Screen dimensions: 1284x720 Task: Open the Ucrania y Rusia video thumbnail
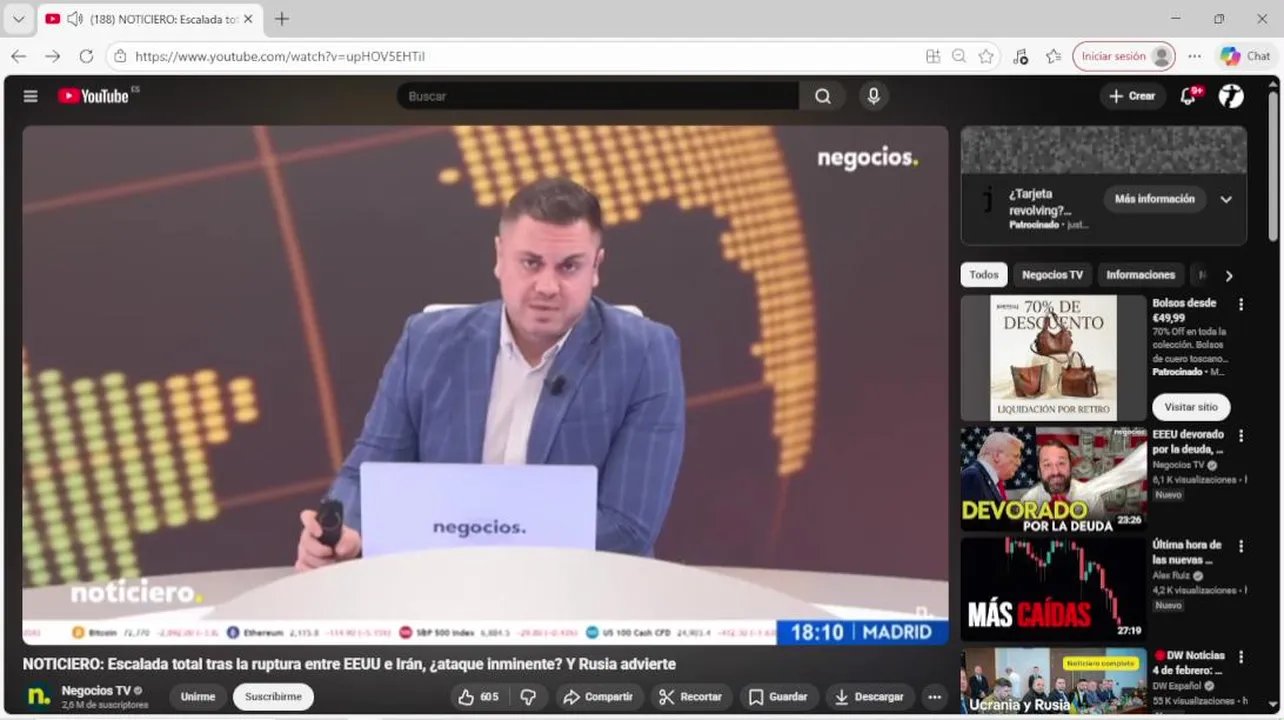(x=1054, y=682)
